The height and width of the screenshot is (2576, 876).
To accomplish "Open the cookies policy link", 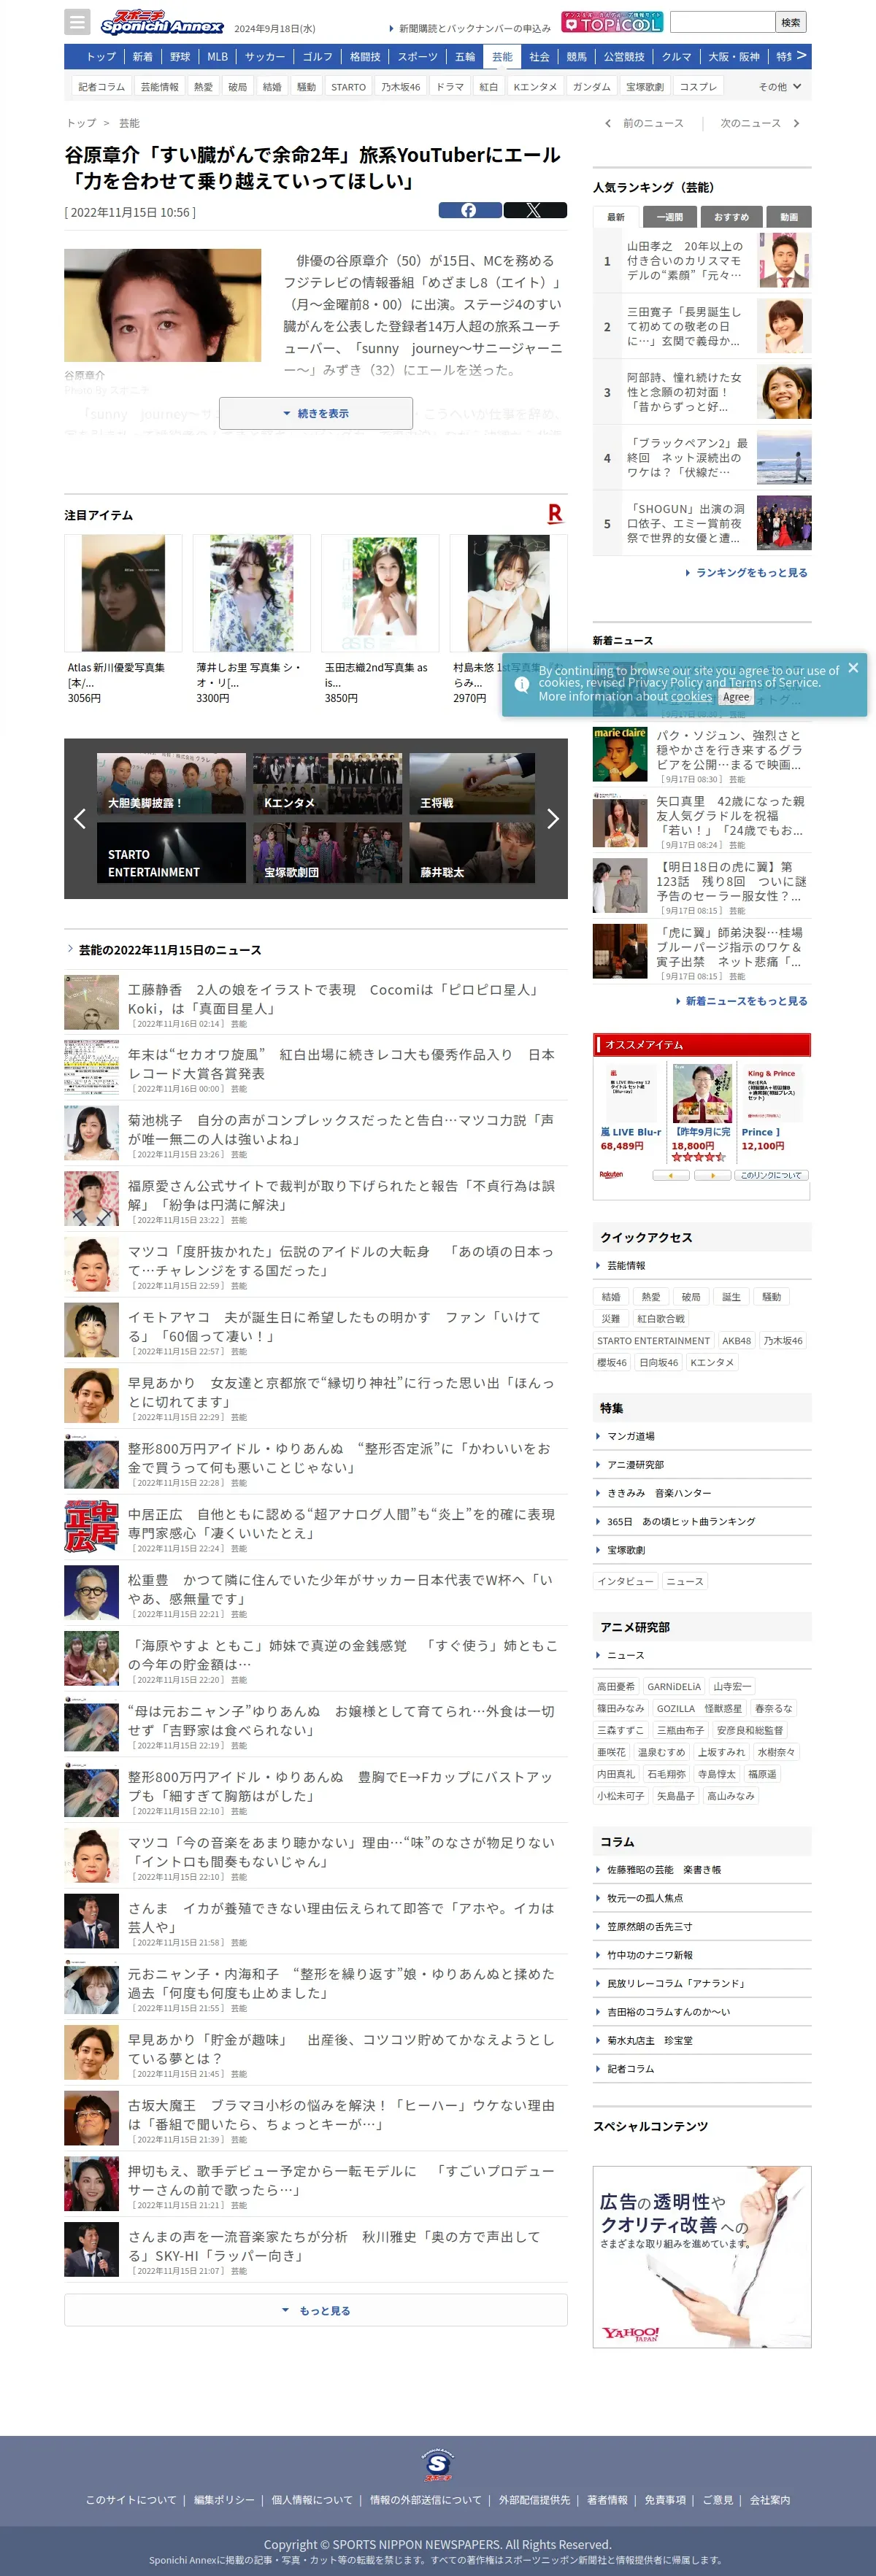I will (691, 696).
